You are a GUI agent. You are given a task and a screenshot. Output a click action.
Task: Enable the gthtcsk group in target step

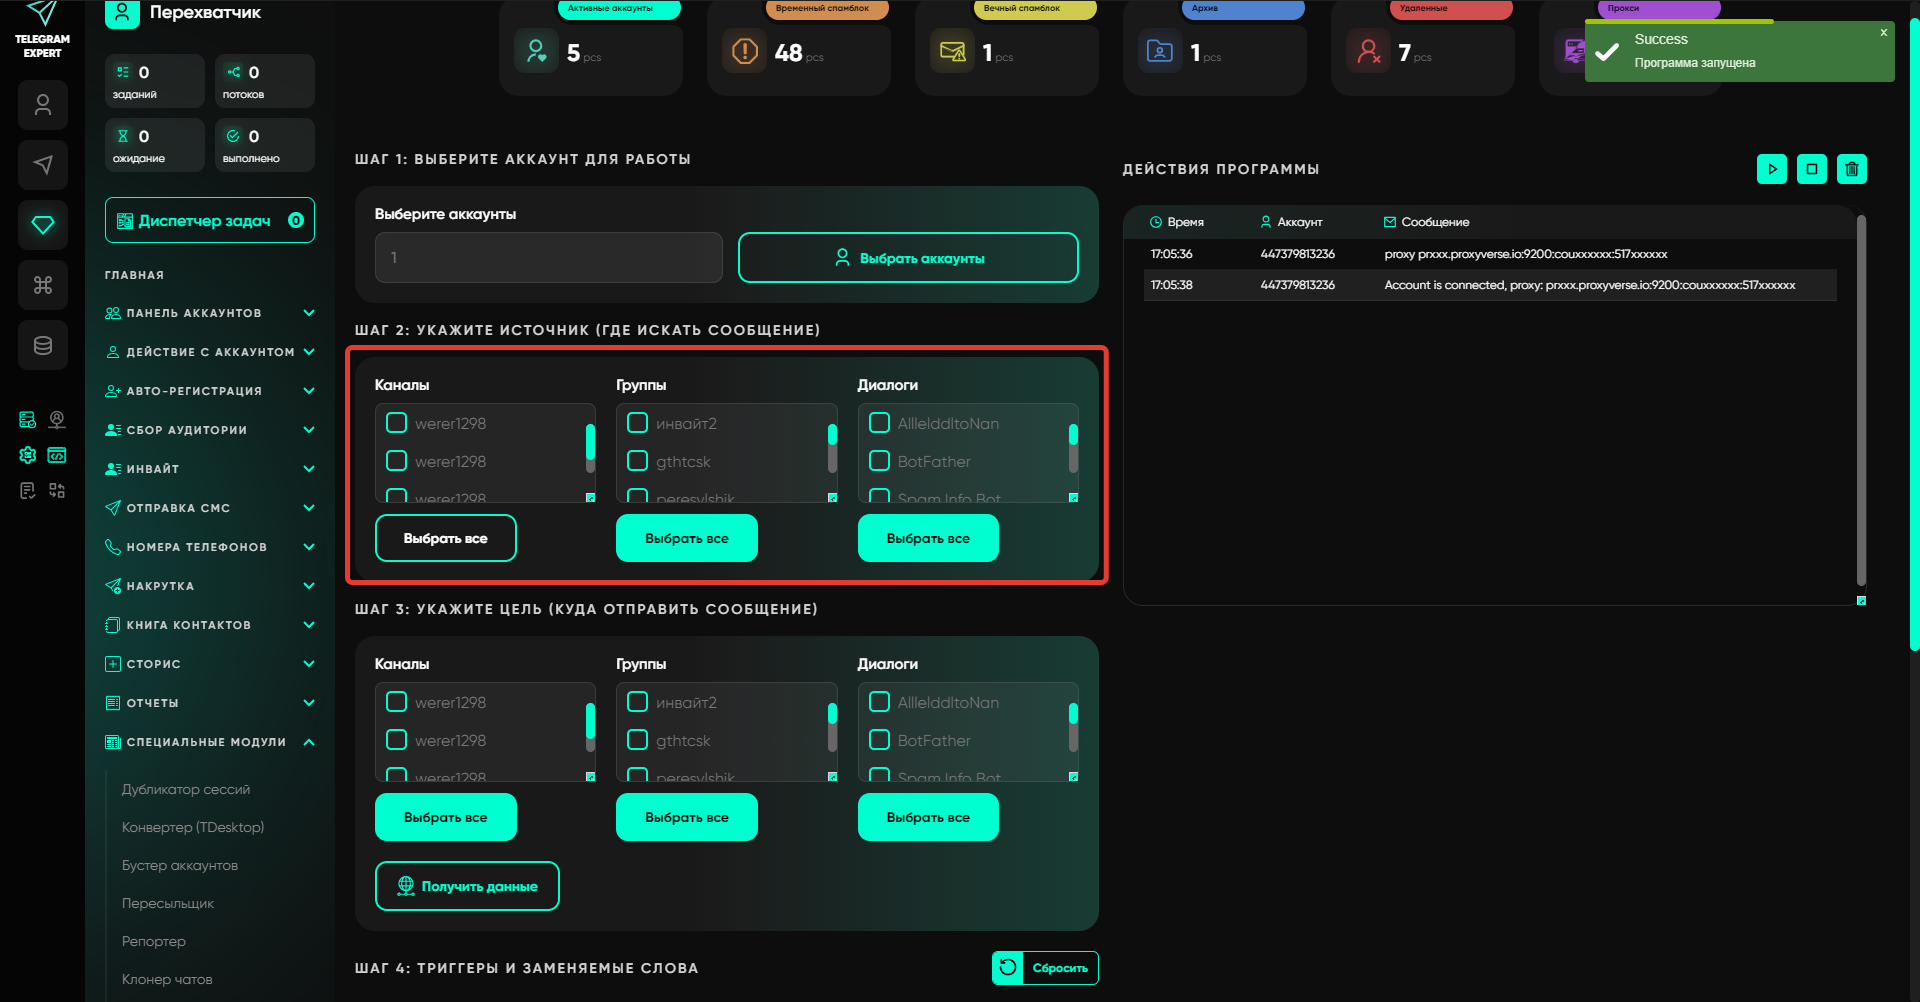pyautogui.click(x=638, y=740)
